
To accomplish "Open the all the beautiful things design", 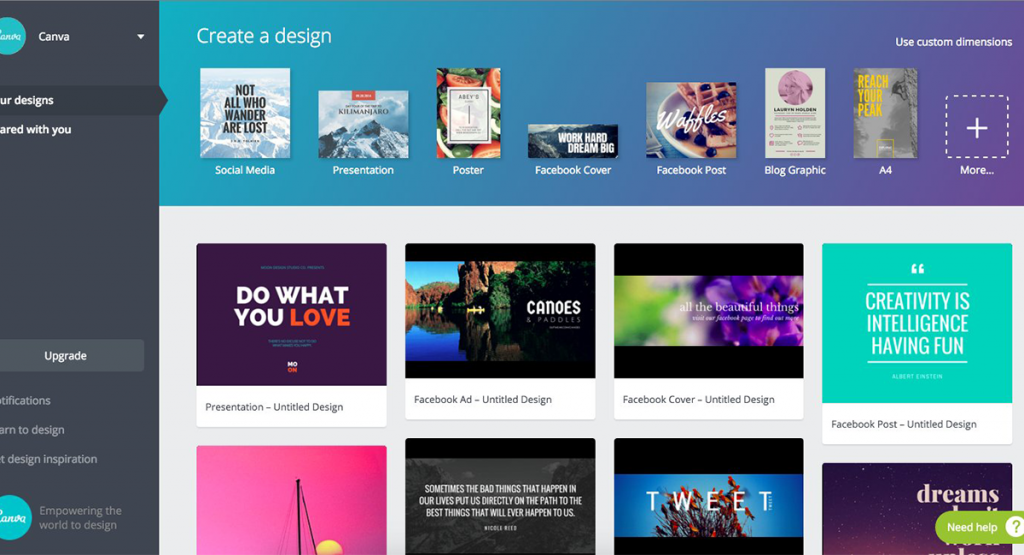I will [709, 311].
